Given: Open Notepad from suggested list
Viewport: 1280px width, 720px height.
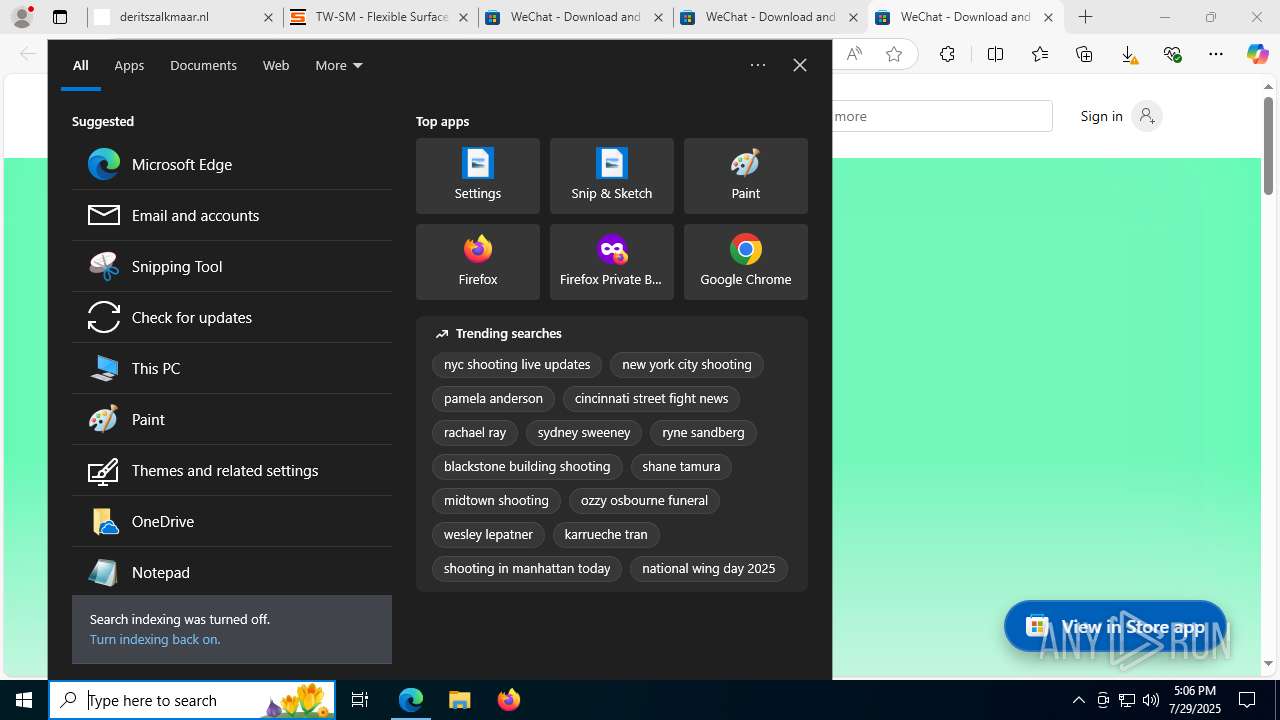Looking at the screenshot, I should 231,572.
